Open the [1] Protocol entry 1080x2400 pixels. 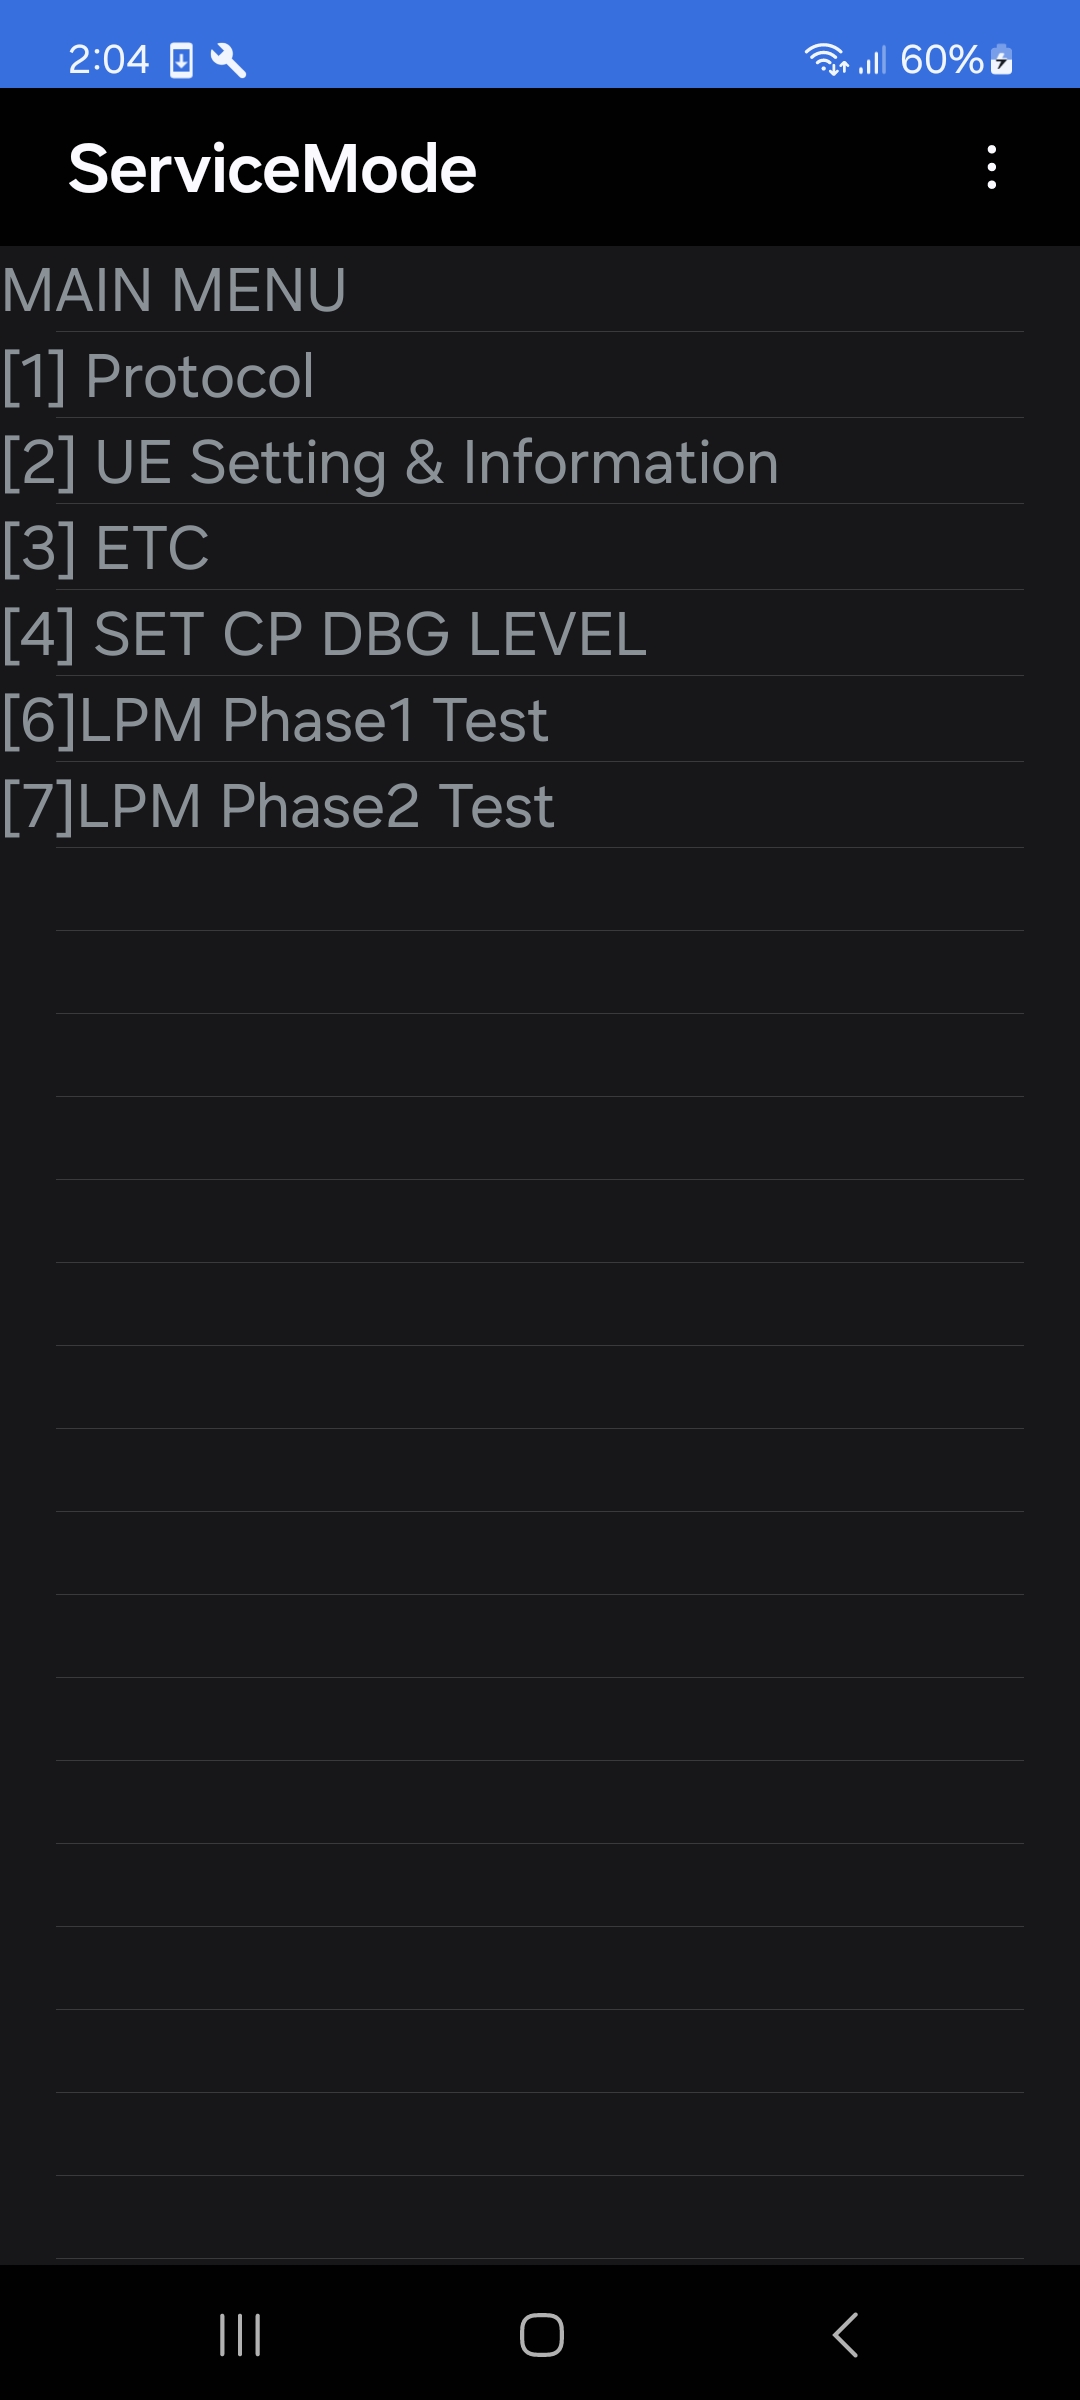click(540, 375)
